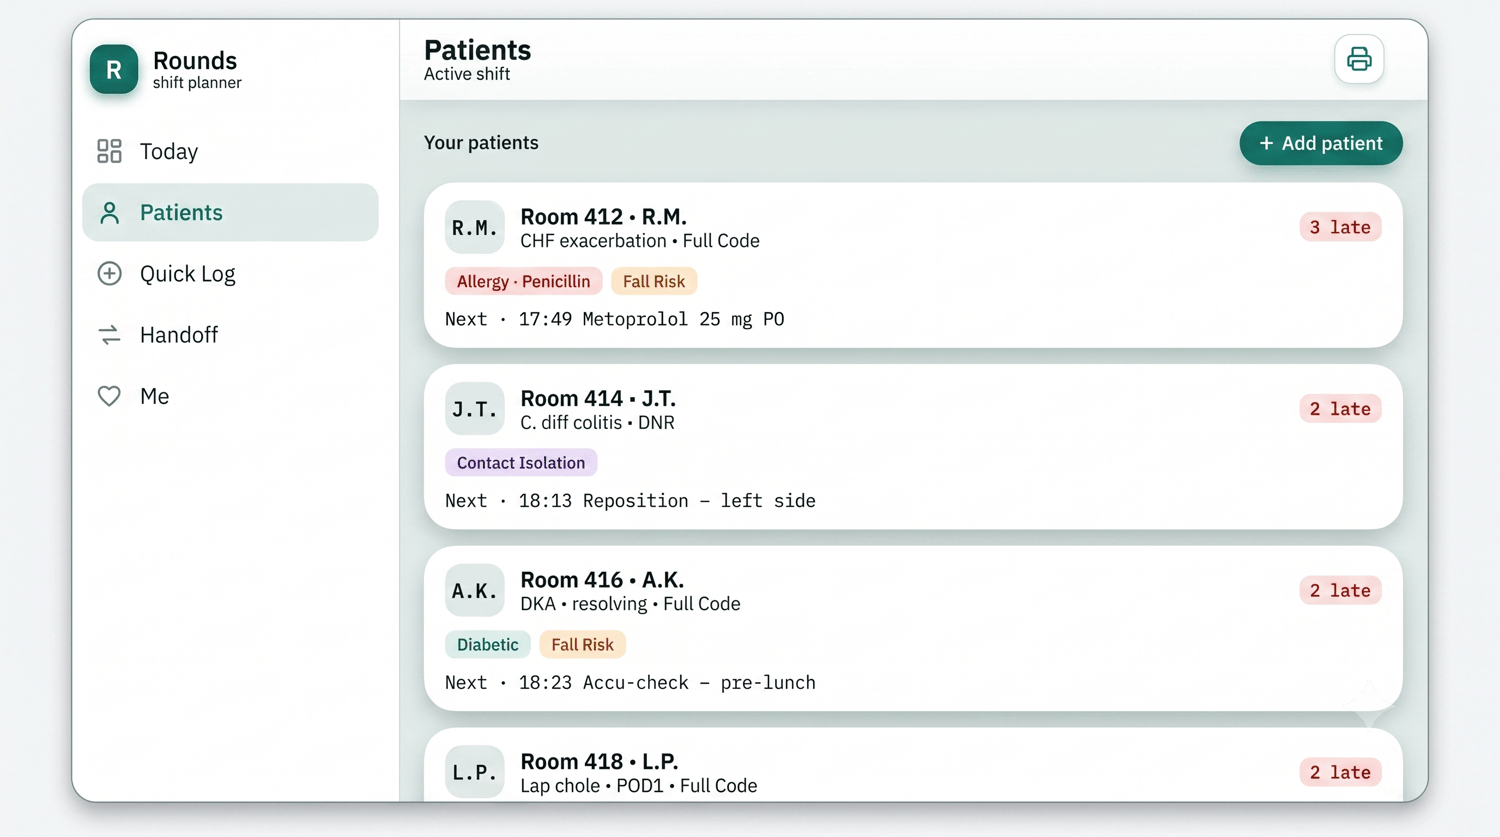Add a new patient
Screen dimensions: 1500x837
click(1320, 143)
